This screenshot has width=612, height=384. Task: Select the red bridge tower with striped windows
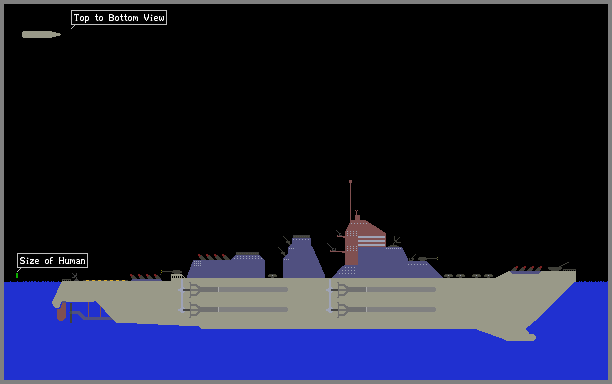[x=365, y=240]
